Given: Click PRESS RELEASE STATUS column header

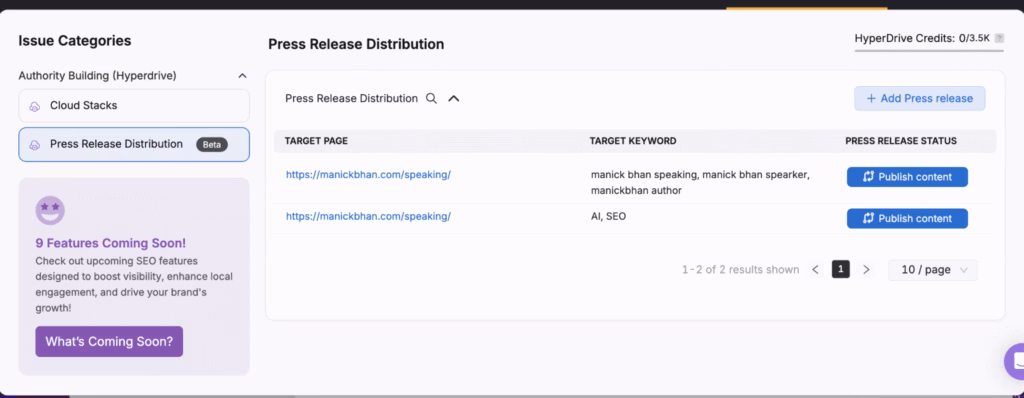Looking at the screenshot, I should coord(901,141).
